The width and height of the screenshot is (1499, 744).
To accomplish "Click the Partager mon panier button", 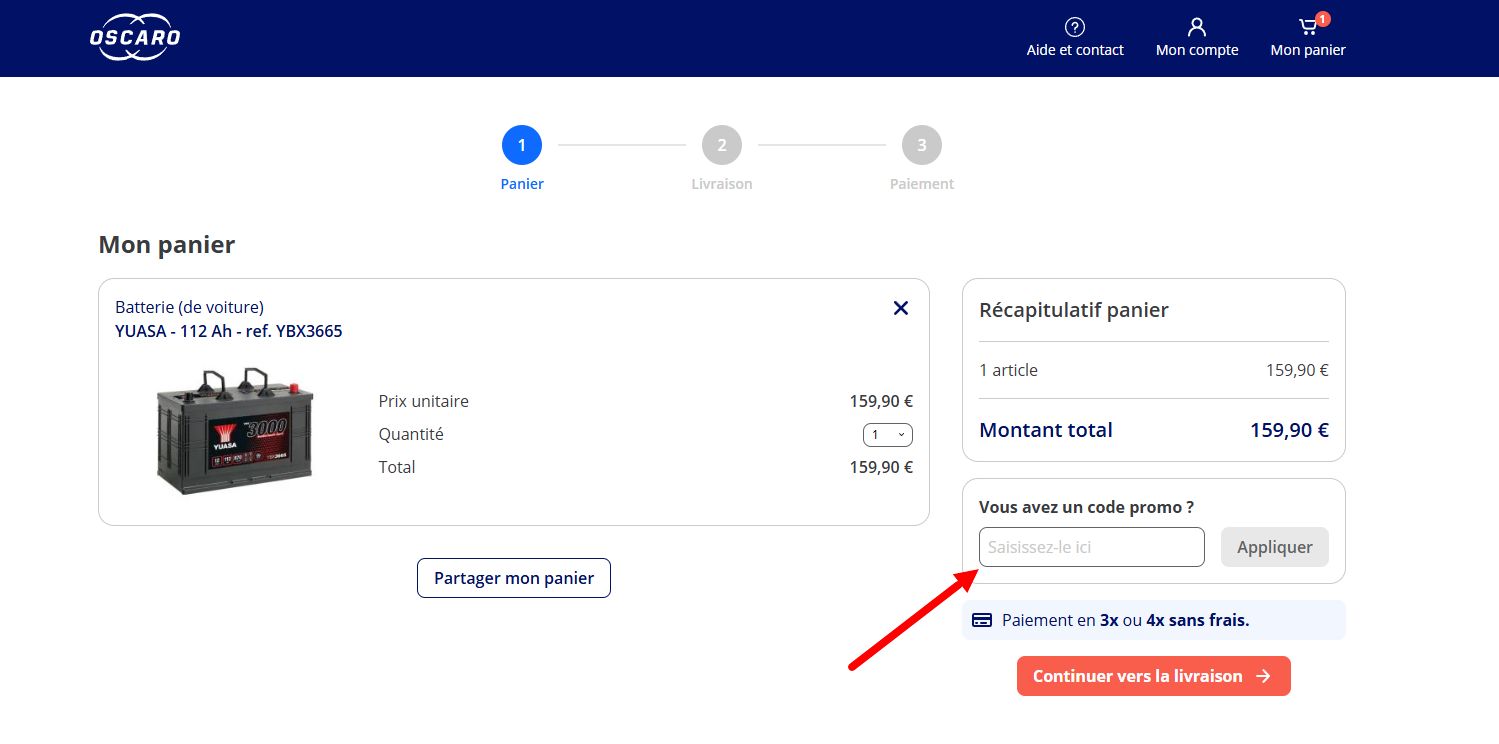I will coord(514,578).
